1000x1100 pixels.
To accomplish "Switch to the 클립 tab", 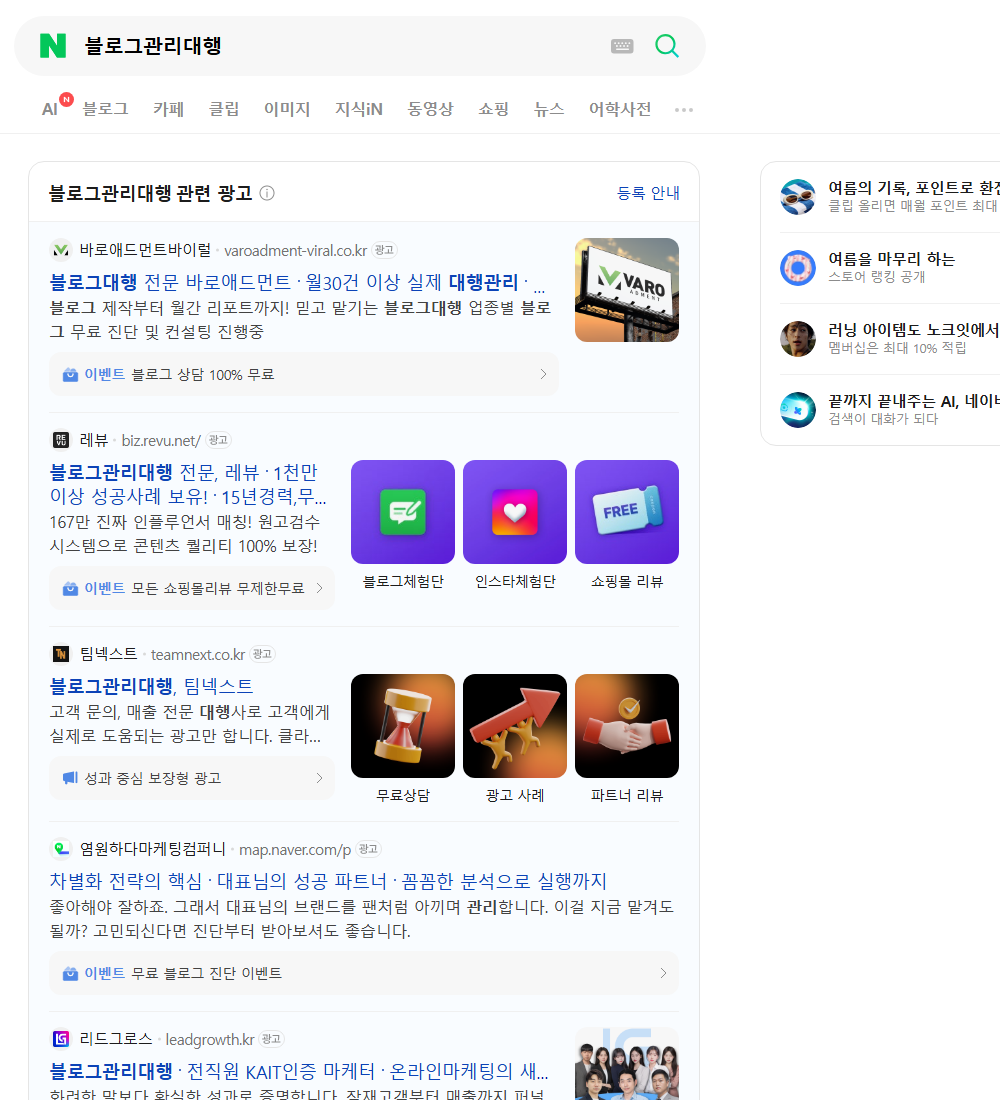I will coord(224,109).
